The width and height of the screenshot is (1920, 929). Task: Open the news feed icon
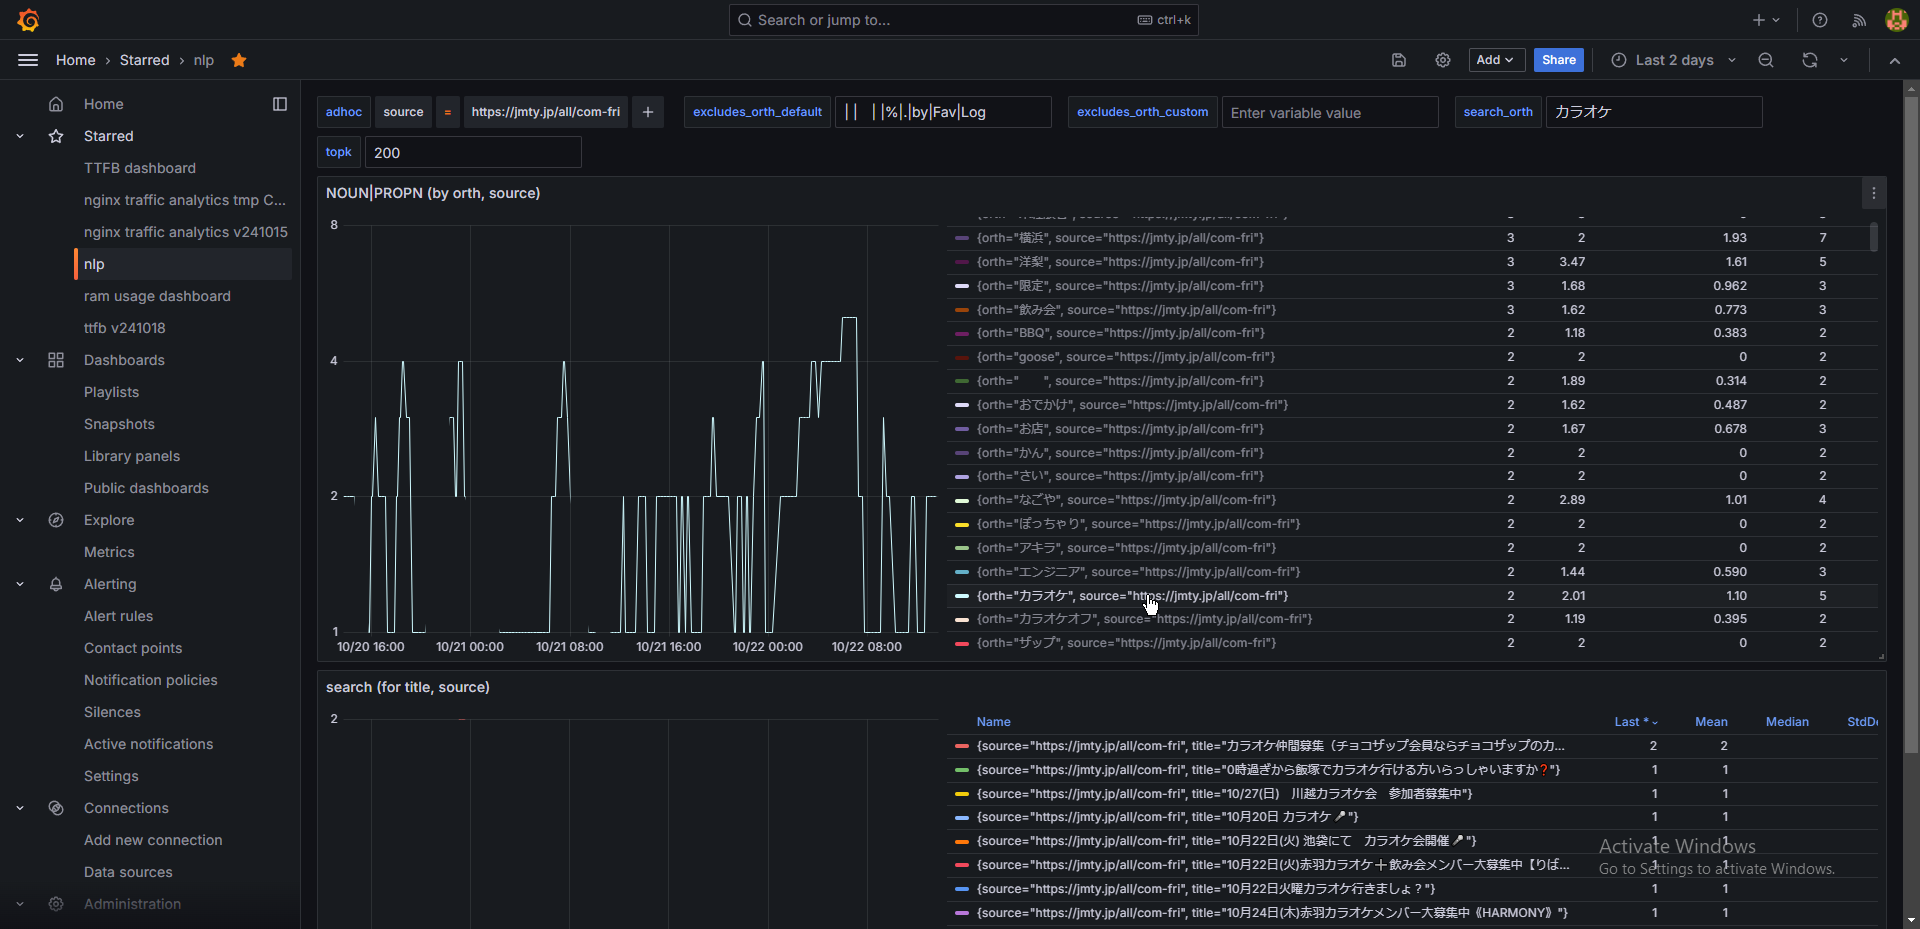tap(1859, 20)
